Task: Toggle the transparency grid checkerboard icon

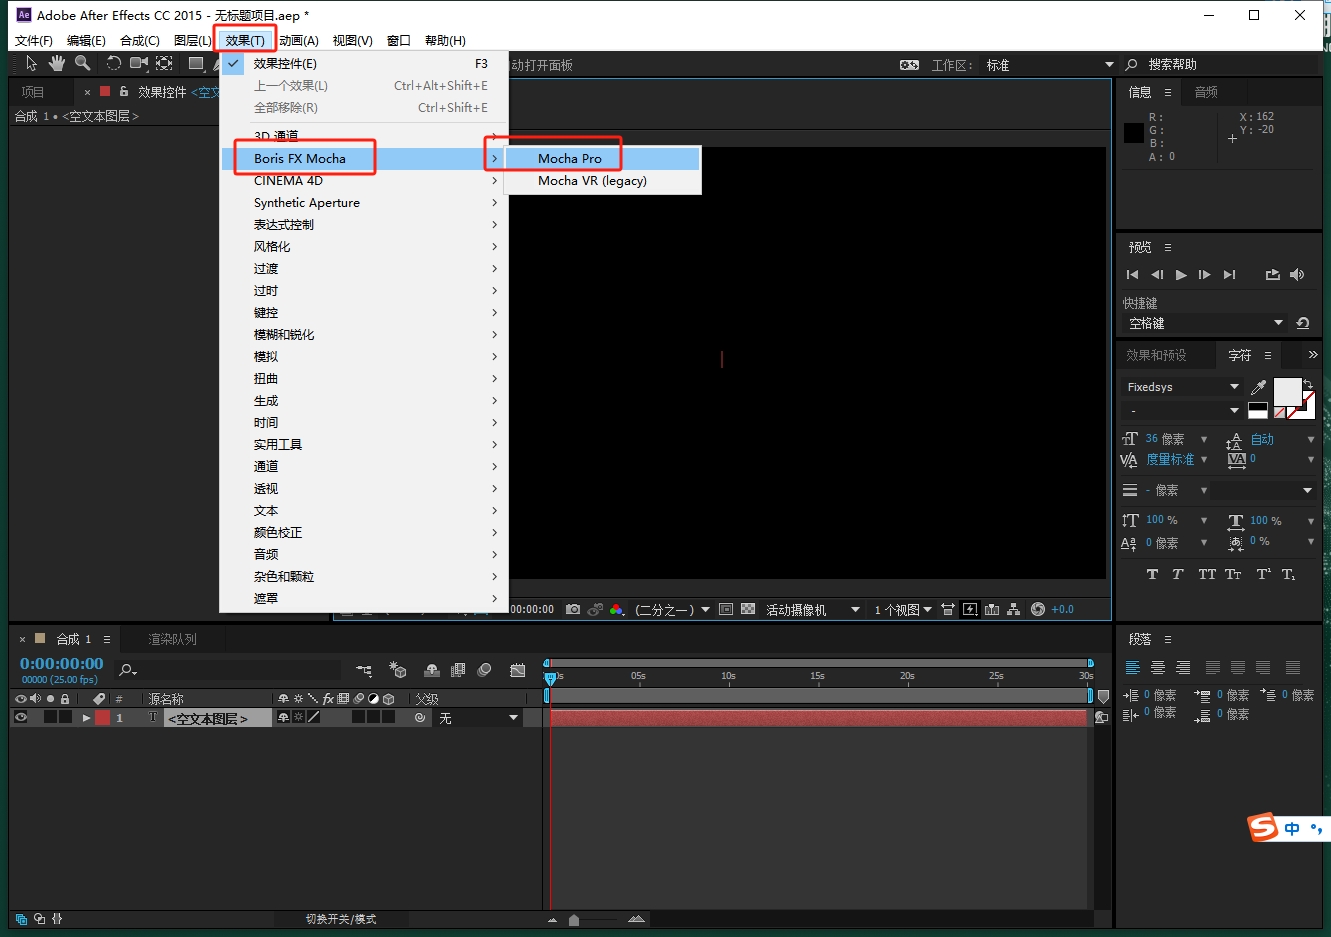Action: pyautogui.click(x=748, y=609)
